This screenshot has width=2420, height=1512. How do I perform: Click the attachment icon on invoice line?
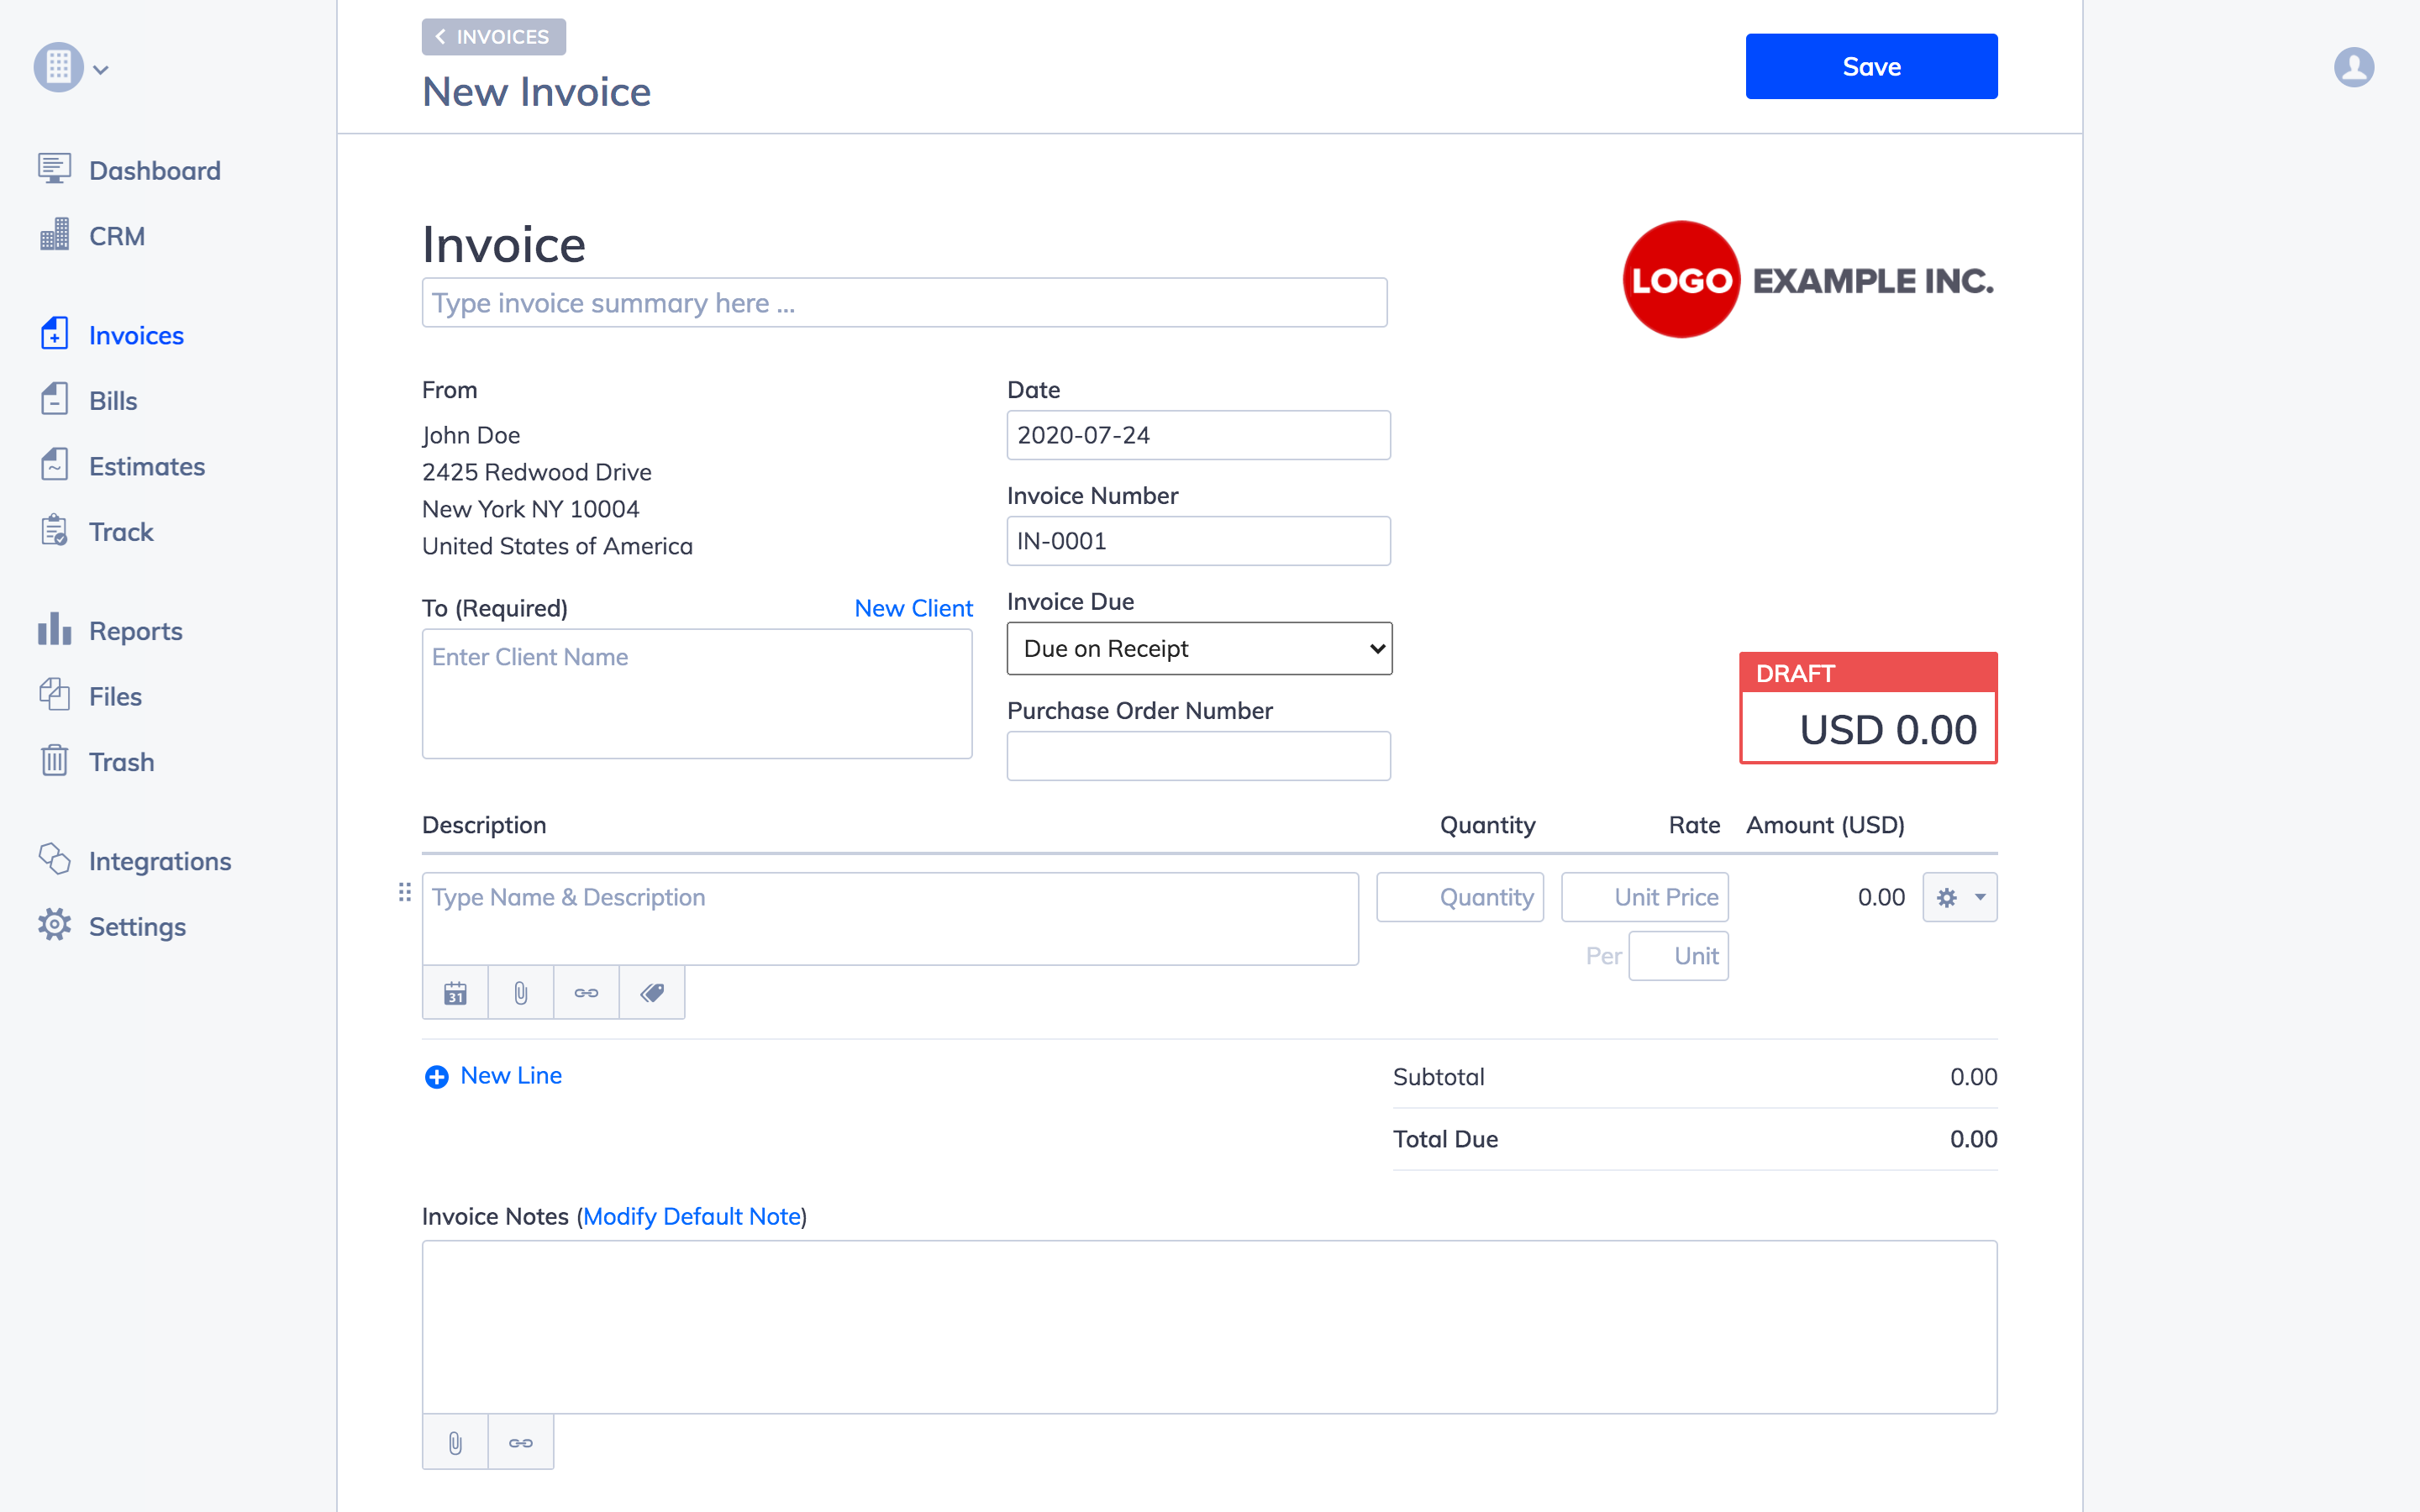coord(519,993)
